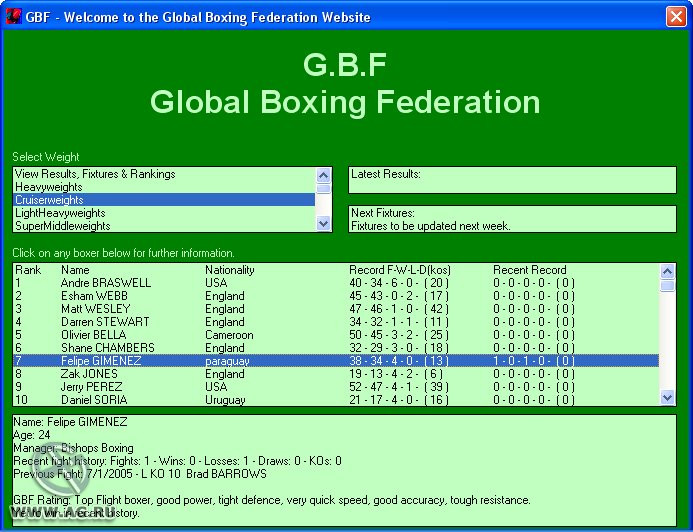Screen dimensions: 693x532
Task: Select SuperMiddleweights in weight list
Action: [164, 226]
